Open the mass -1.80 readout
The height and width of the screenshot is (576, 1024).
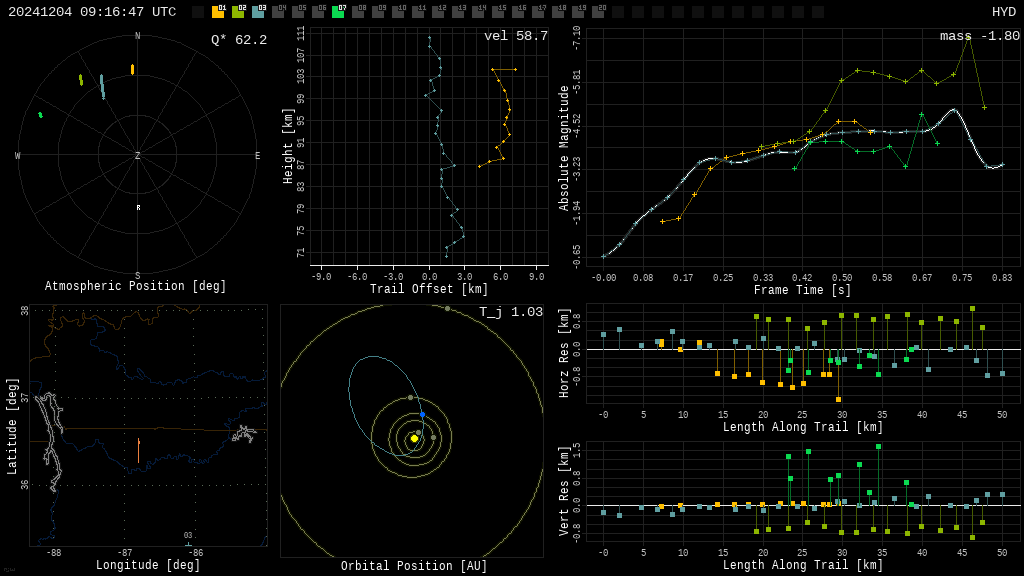[x=979, y=36]
